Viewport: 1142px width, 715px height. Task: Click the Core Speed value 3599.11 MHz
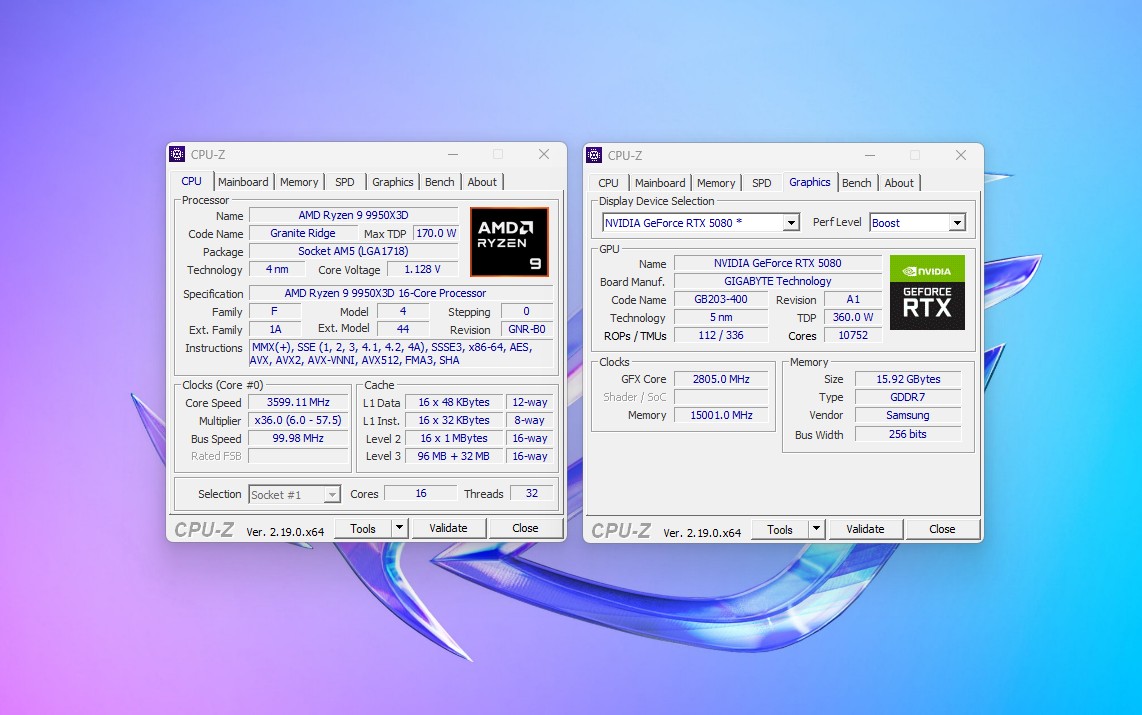[x=299, y=402]
